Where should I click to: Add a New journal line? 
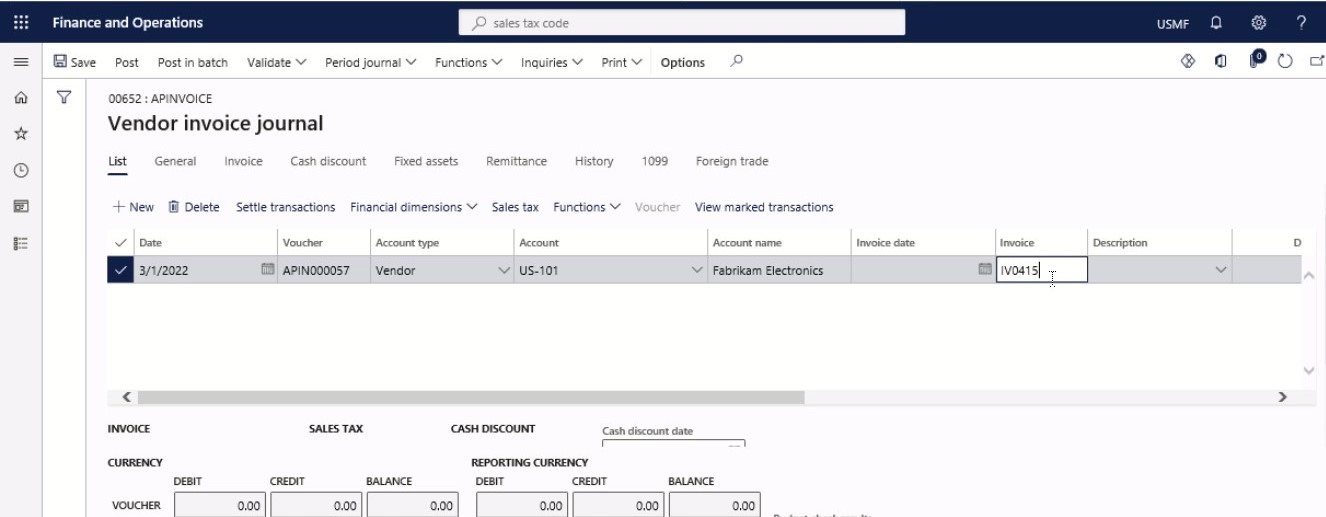point(133,207)
